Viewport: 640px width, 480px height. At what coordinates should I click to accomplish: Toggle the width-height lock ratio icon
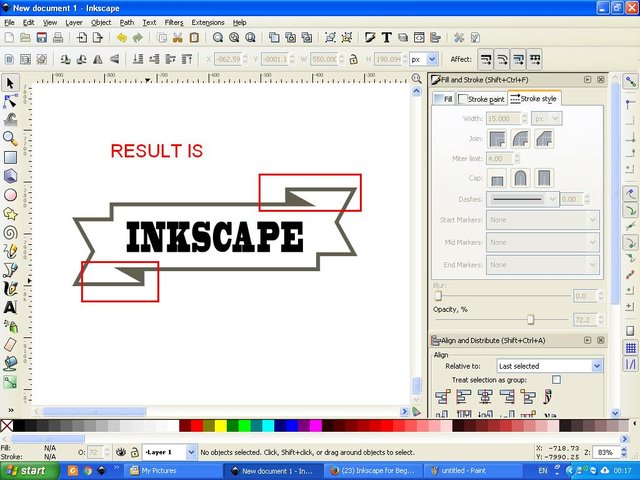pos(353,59)
